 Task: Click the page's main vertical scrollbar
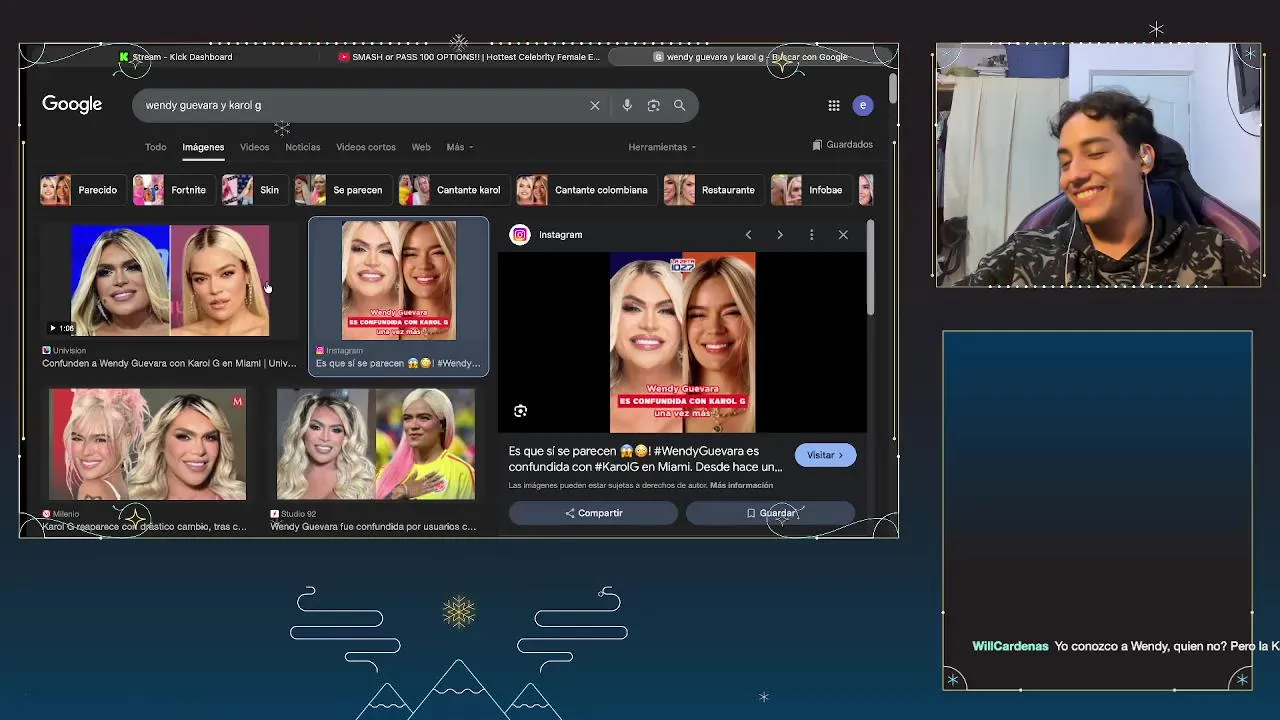pos(892,88)
